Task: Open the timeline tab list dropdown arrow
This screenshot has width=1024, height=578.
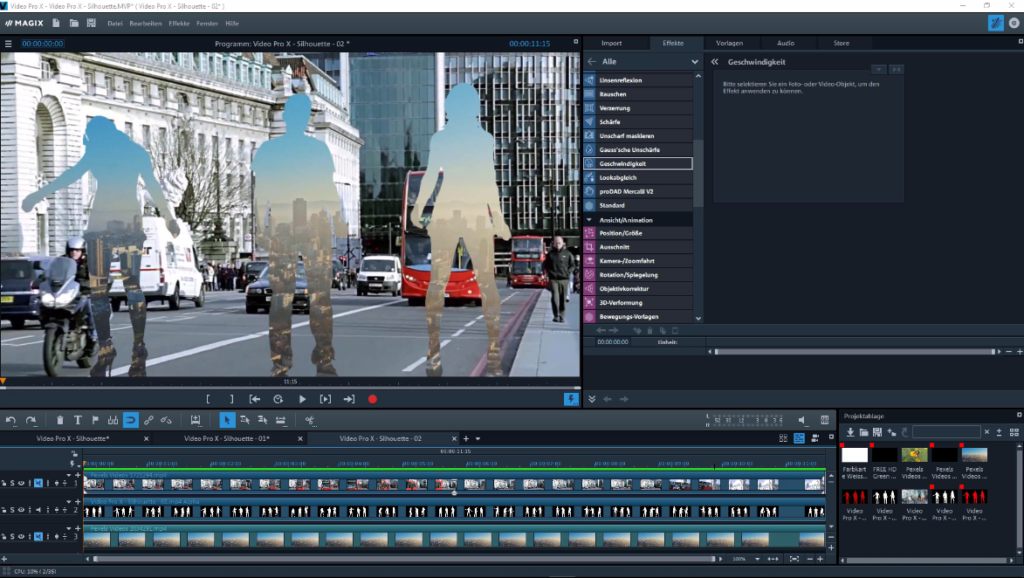Action: [478, 439]
